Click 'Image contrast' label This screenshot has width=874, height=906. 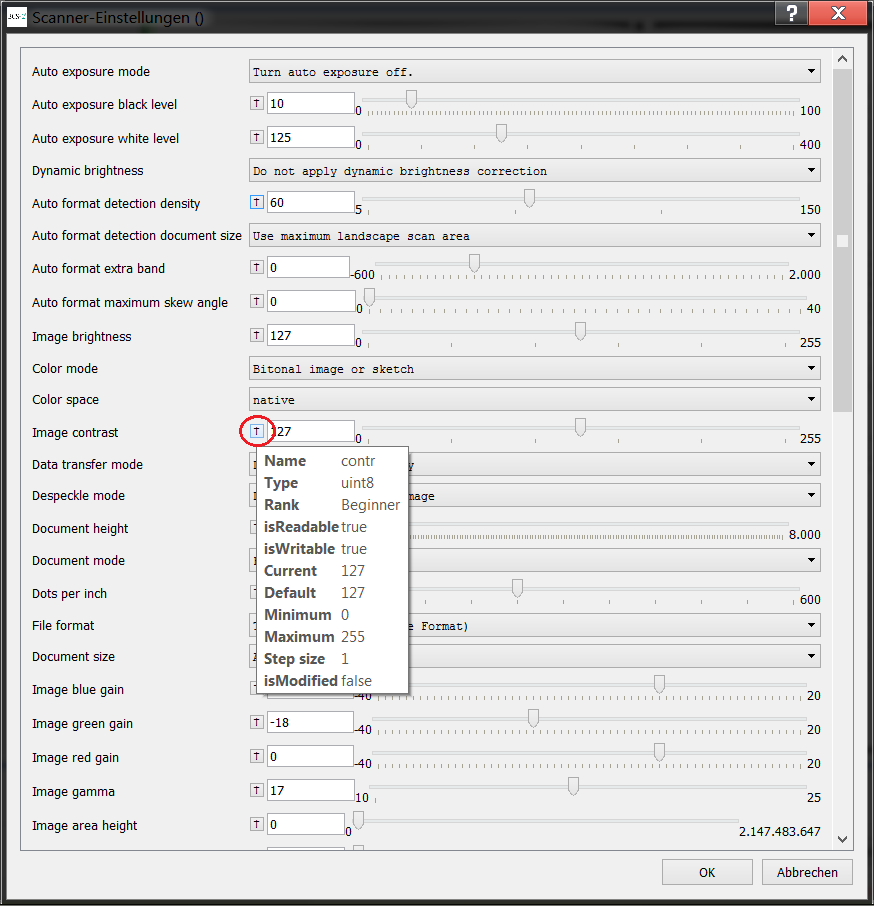[x=75, y=433]
